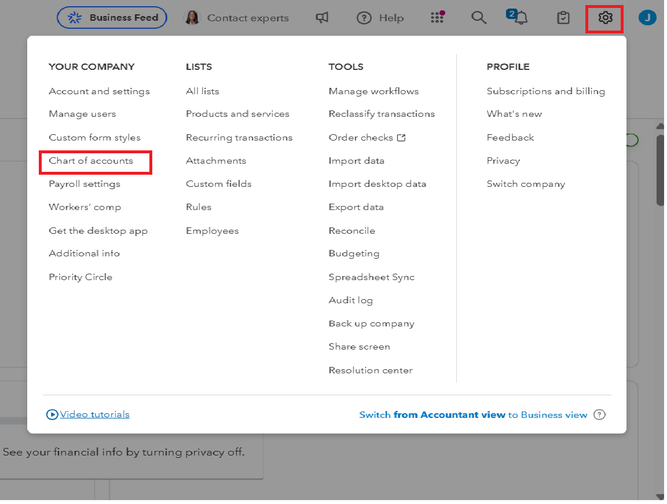667x504 pixels.
Task: Click the help icon beside Business view
Action: coord(599,415)
